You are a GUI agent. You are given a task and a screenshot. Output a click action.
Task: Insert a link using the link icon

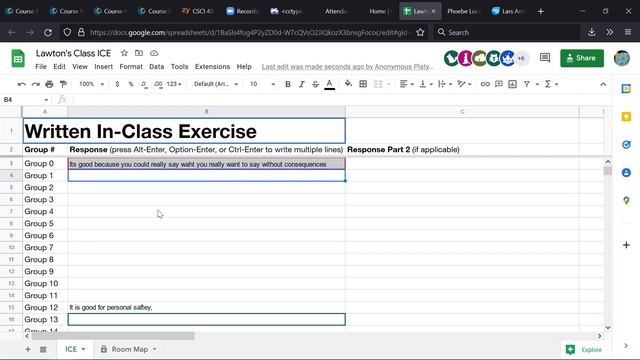tap(485, 84)
